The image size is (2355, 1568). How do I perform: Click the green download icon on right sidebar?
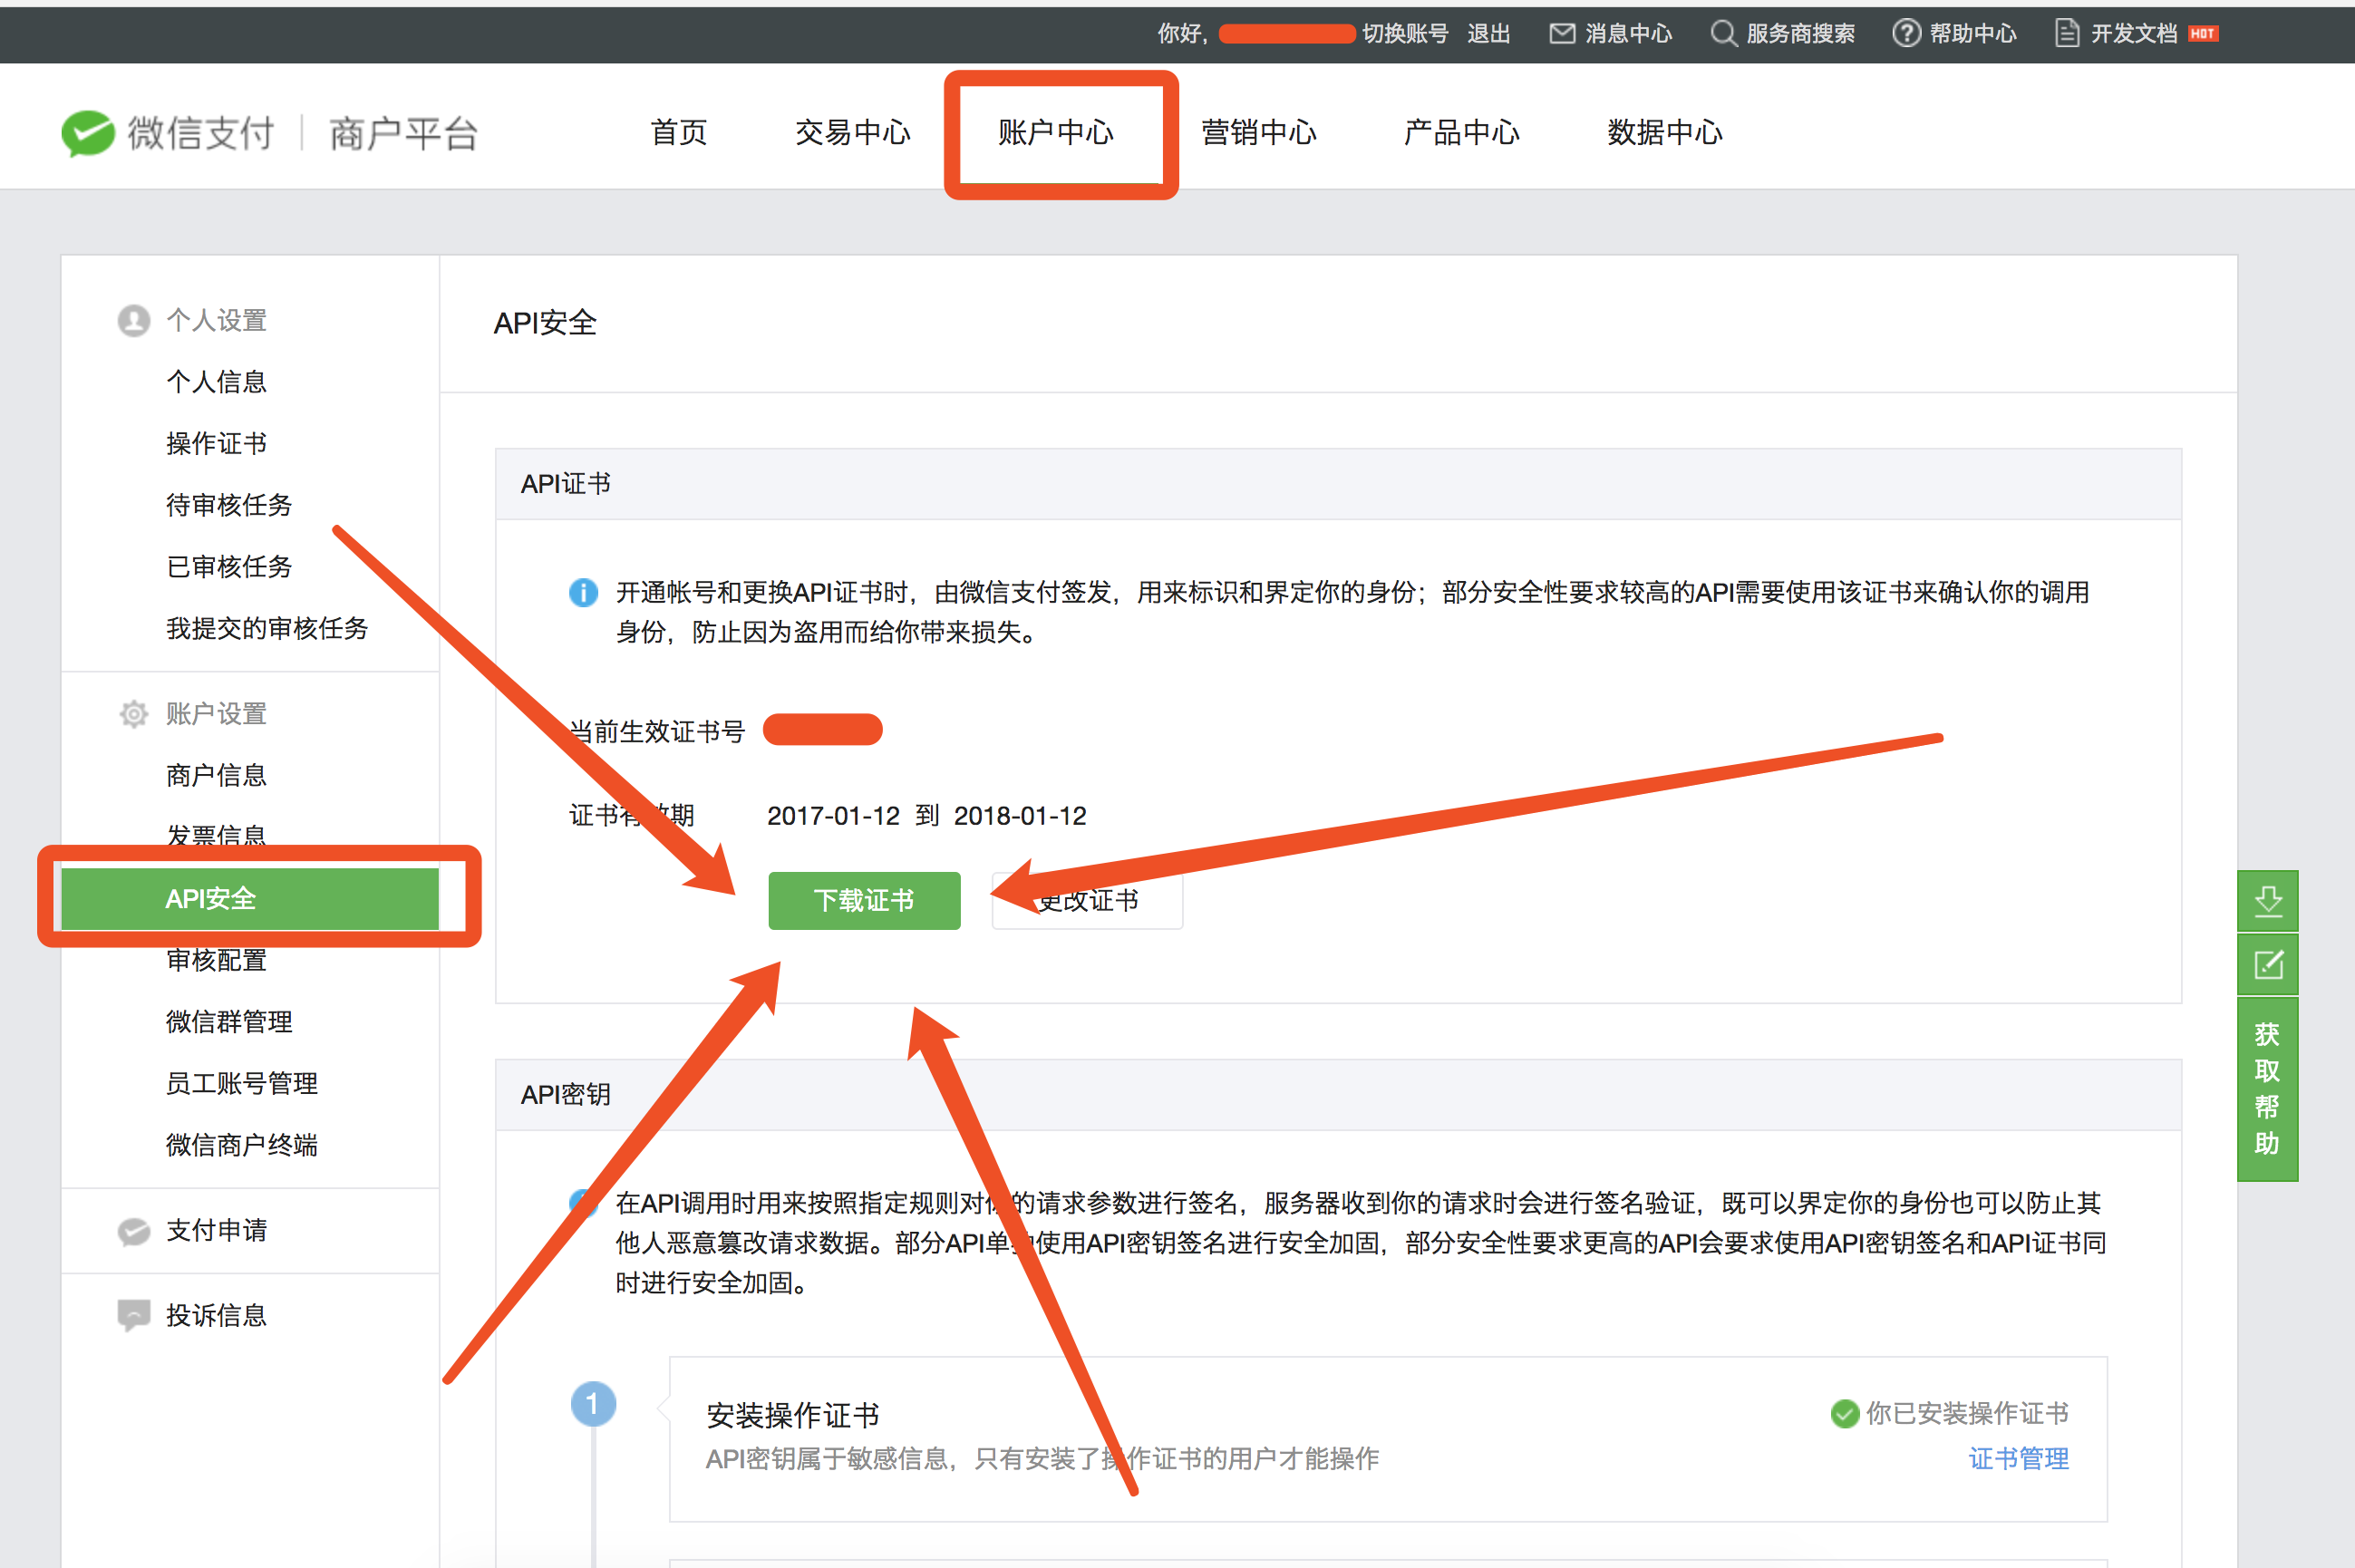(2267, 901)
